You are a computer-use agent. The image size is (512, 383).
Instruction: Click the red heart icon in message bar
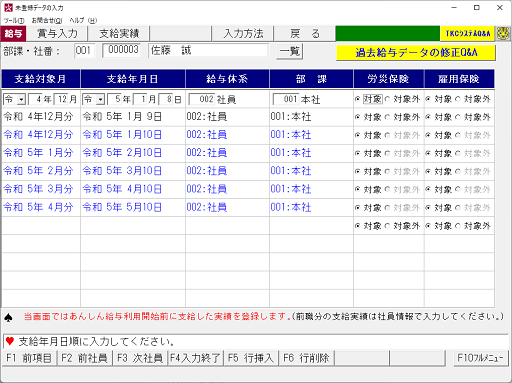[10, 341]
